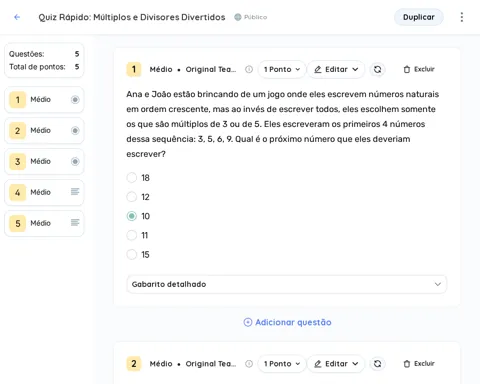Open the Editar dropdown on question 2
The height and width of the screenshot is (384, 480).
(336, 364)
